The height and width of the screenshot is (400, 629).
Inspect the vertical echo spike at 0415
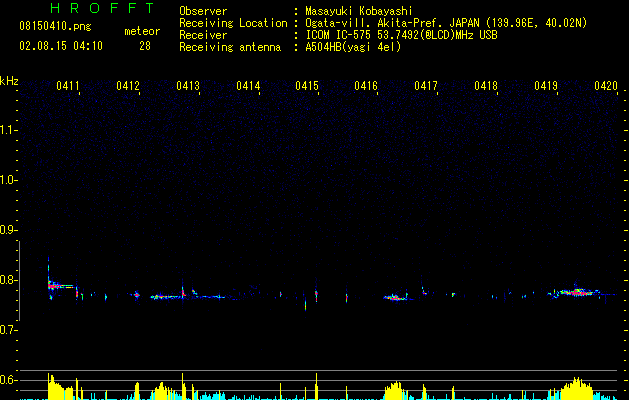(x=316, y=296)
